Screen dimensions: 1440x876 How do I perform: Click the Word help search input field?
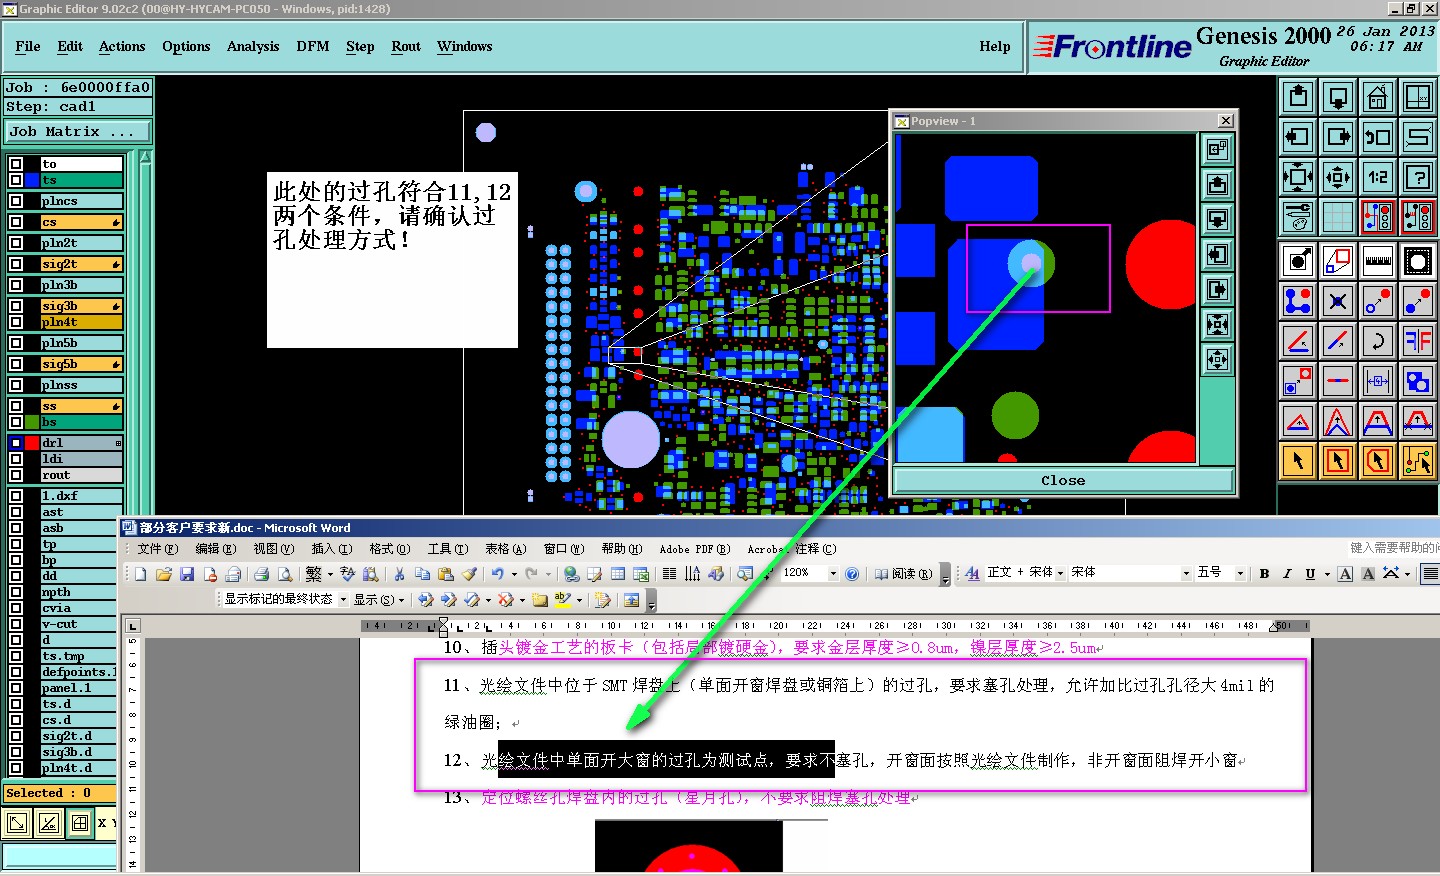[x=1394, y=548]
